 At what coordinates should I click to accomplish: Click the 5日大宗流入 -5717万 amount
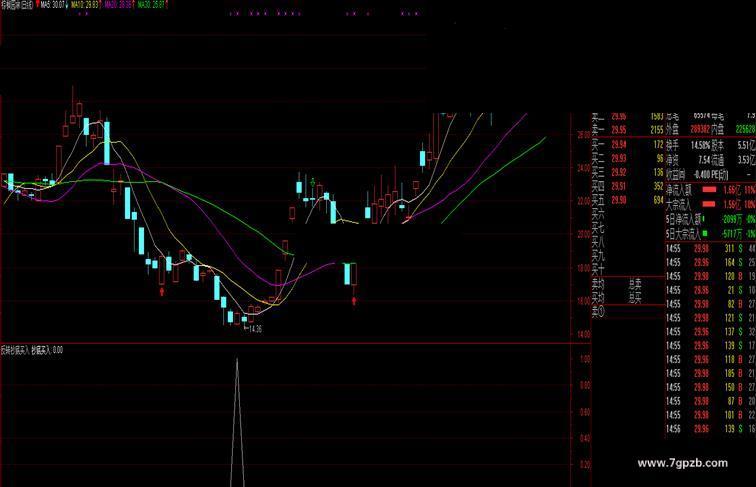[732, 233]
